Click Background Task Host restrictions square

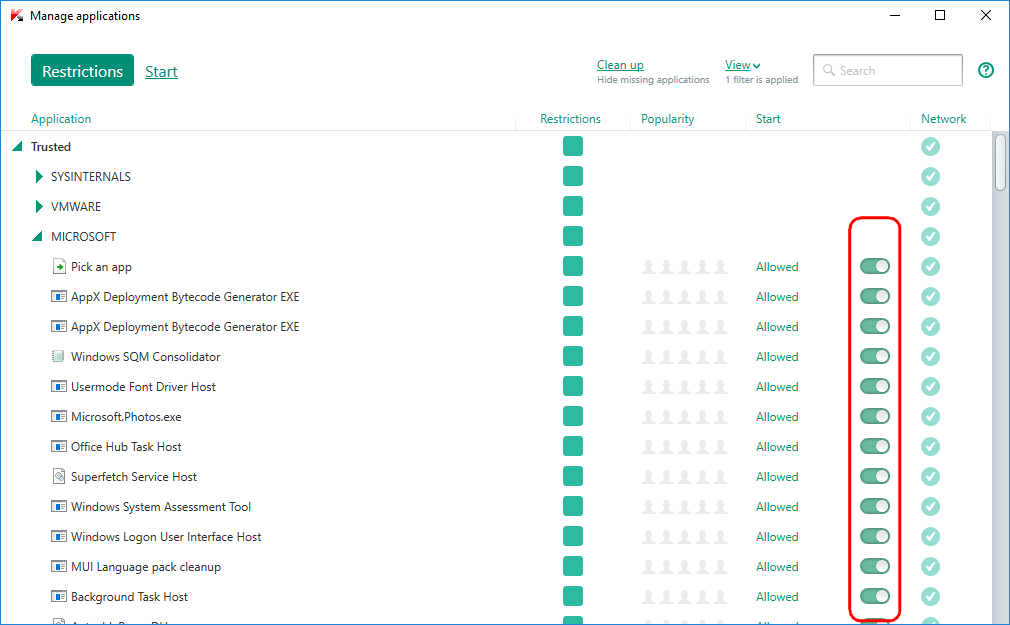573,597
